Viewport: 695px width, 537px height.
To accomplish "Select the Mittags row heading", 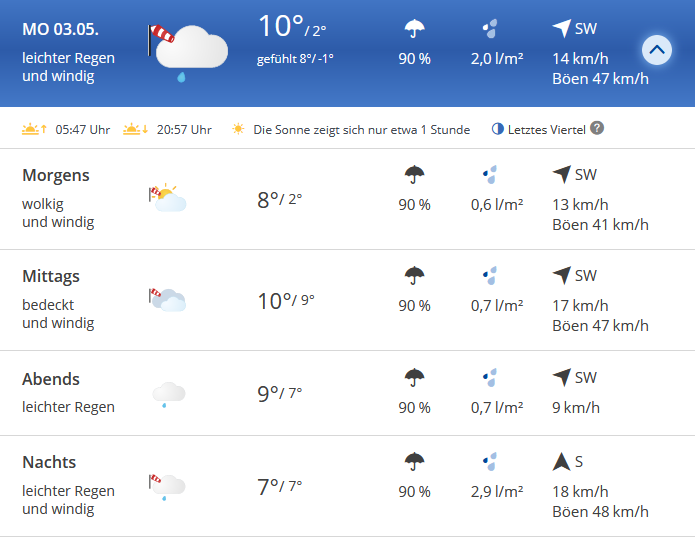I will [x=51, y=276].
